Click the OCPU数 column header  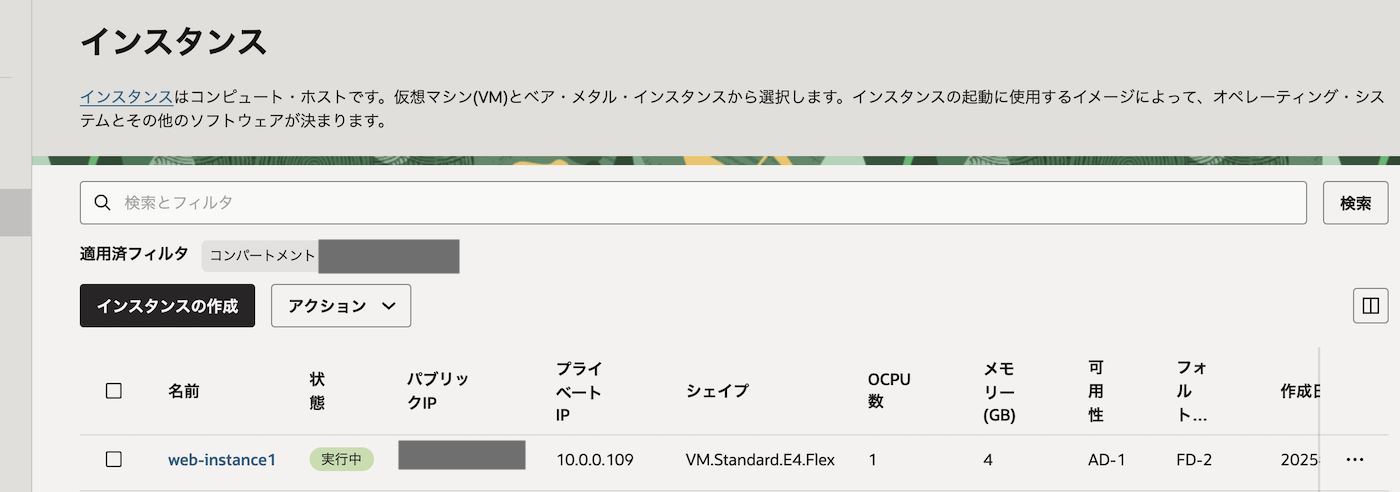[x=889, y=391]
